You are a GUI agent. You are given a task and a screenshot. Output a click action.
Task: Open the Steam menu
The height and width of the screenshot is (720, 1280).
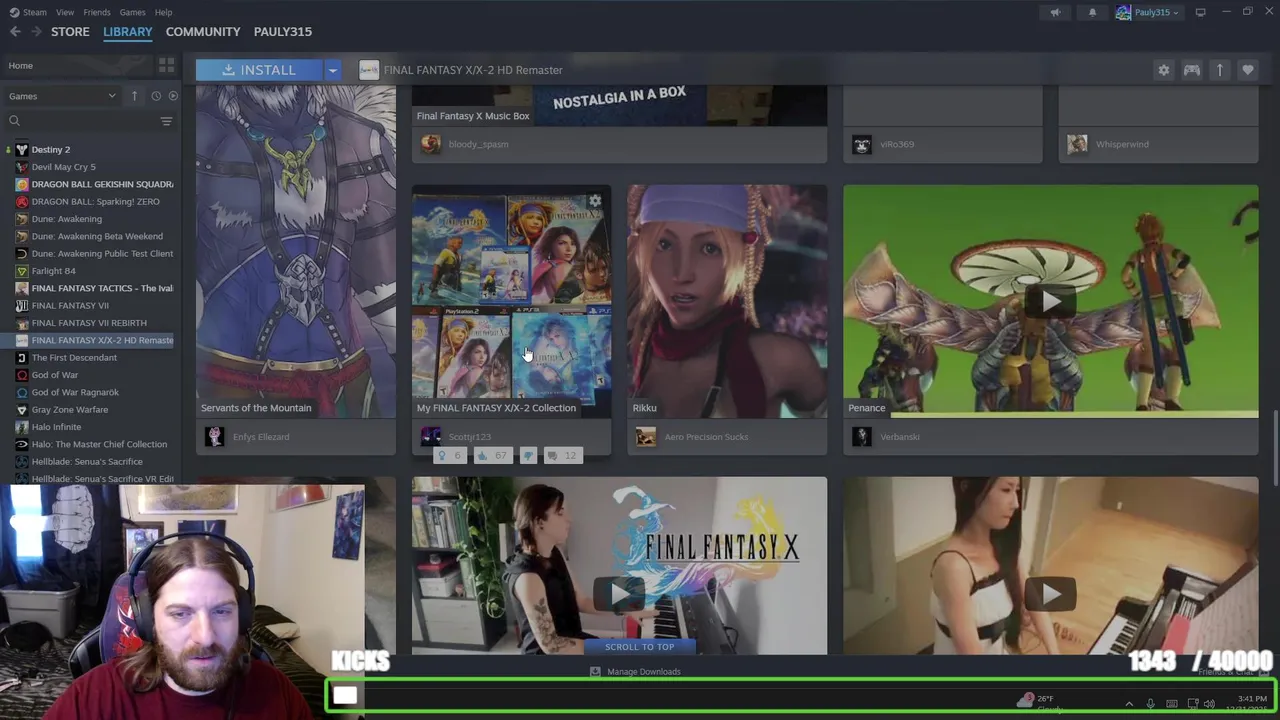pos(28,12)
